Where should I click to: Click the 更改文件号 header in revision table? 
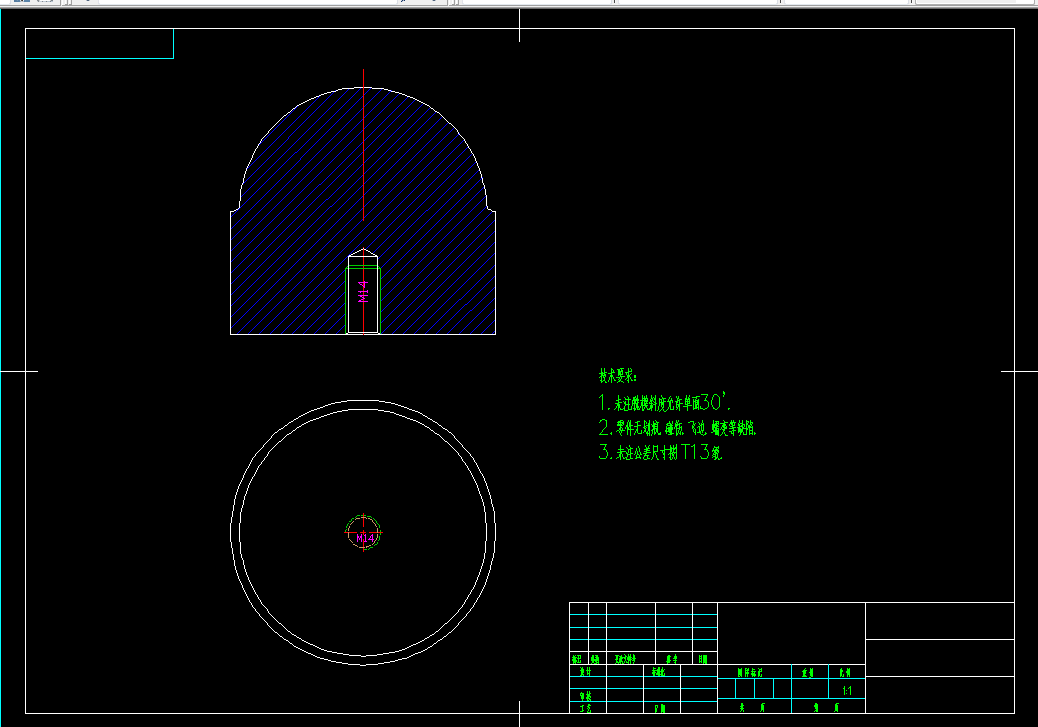click(625, 659)
